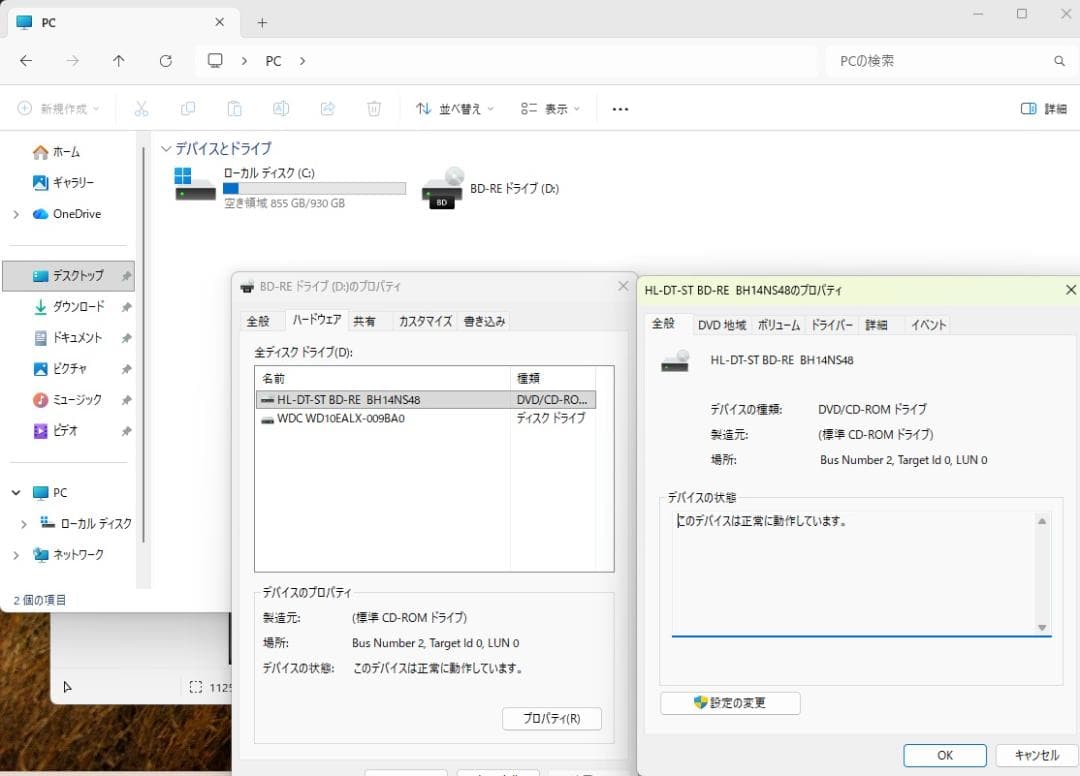The image size is (1080, 776).
Task: Select the Local Disk (C:) drive icon
Action: point(195,184)
